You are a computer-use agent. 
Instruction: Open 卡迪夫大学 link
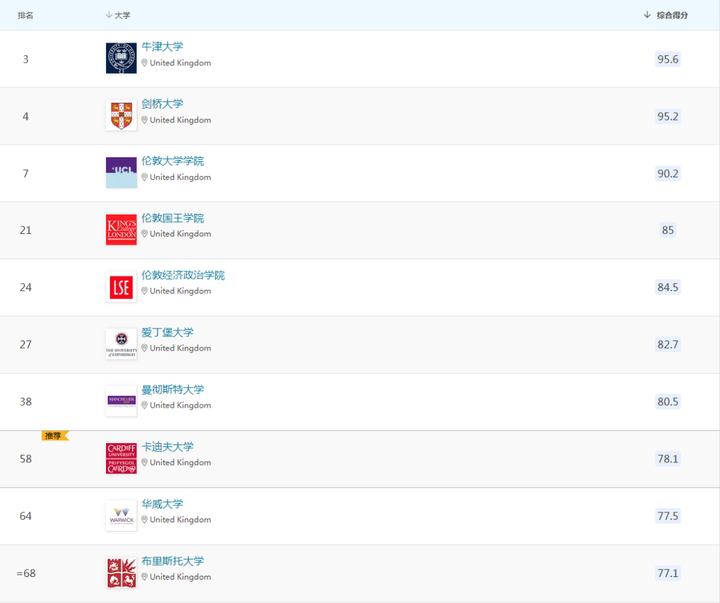[x=168, y=446]
